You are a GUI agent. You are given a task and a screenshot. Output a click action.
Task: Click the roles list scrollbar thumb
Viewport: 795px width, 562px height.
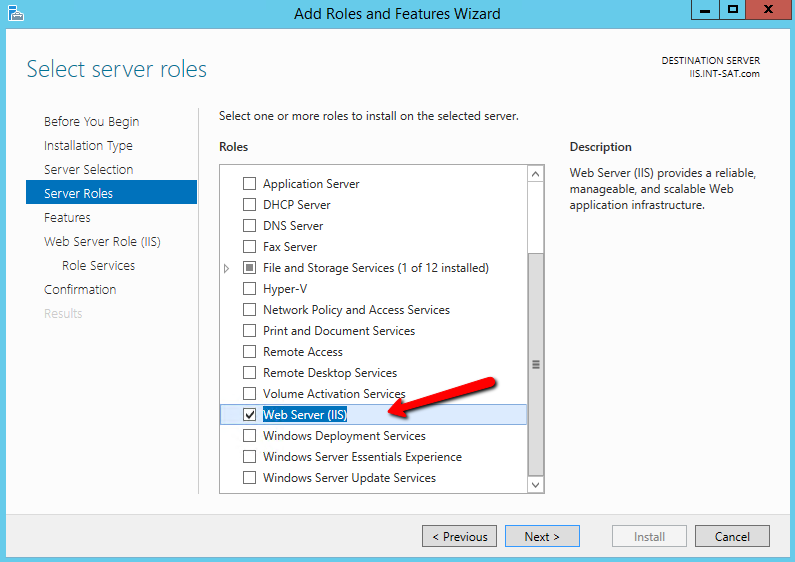(x=536, y=363)
